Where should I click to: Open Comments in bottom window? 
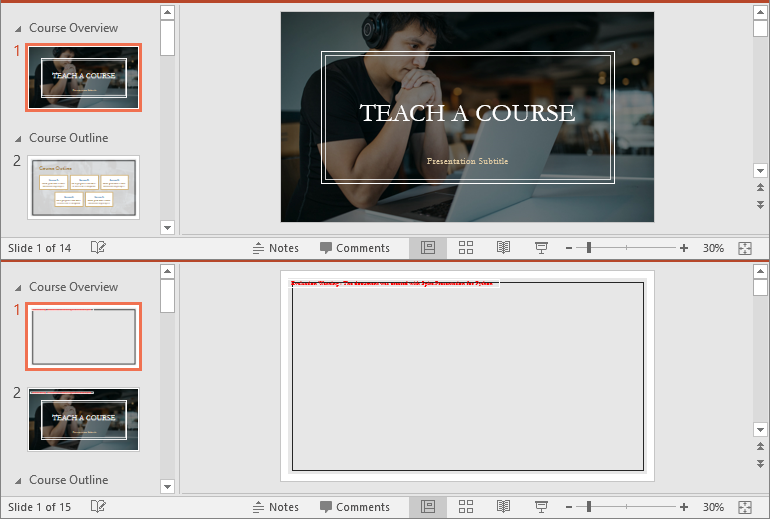[355, 507]
